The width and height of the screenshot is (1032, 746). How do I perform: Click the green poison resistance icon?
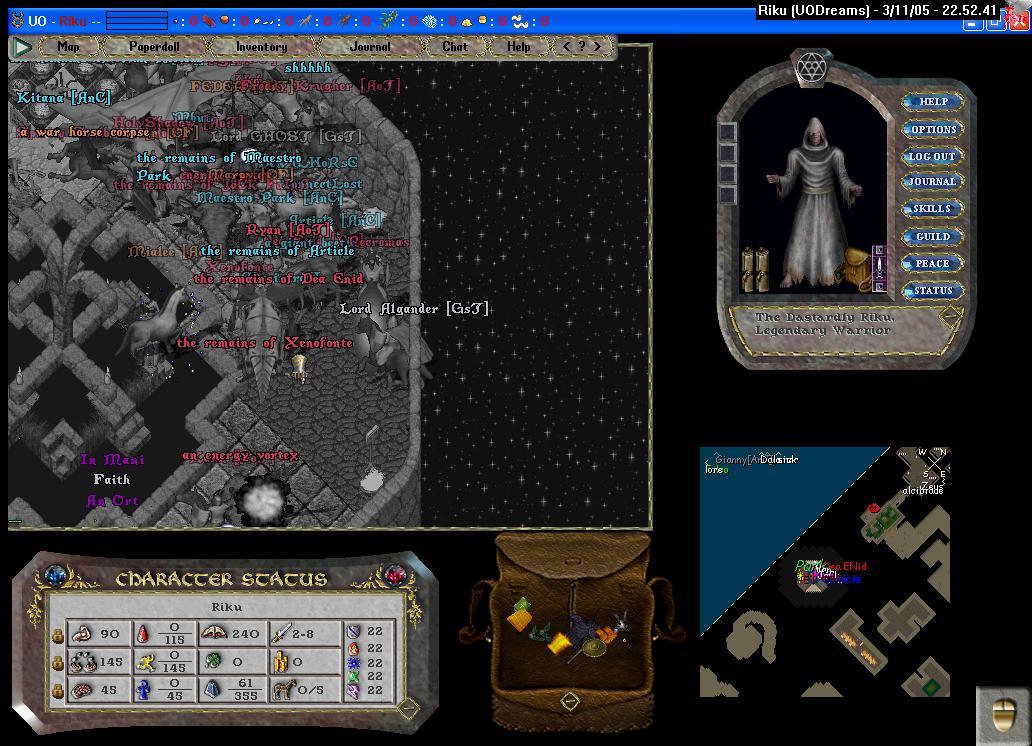coord(354,676)
